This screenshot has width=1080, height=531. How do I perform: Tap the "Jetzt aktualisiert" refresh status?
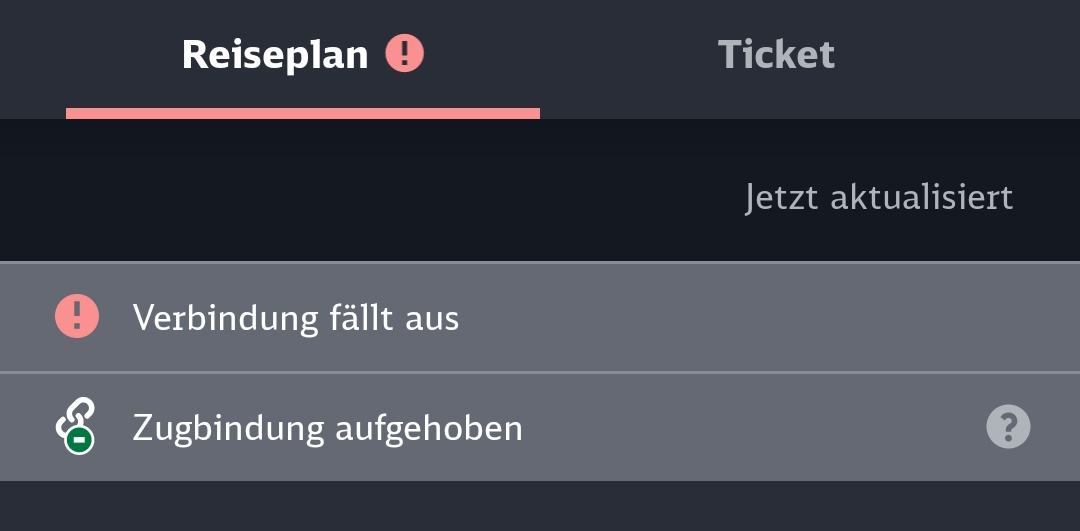[x=879, y=197]
